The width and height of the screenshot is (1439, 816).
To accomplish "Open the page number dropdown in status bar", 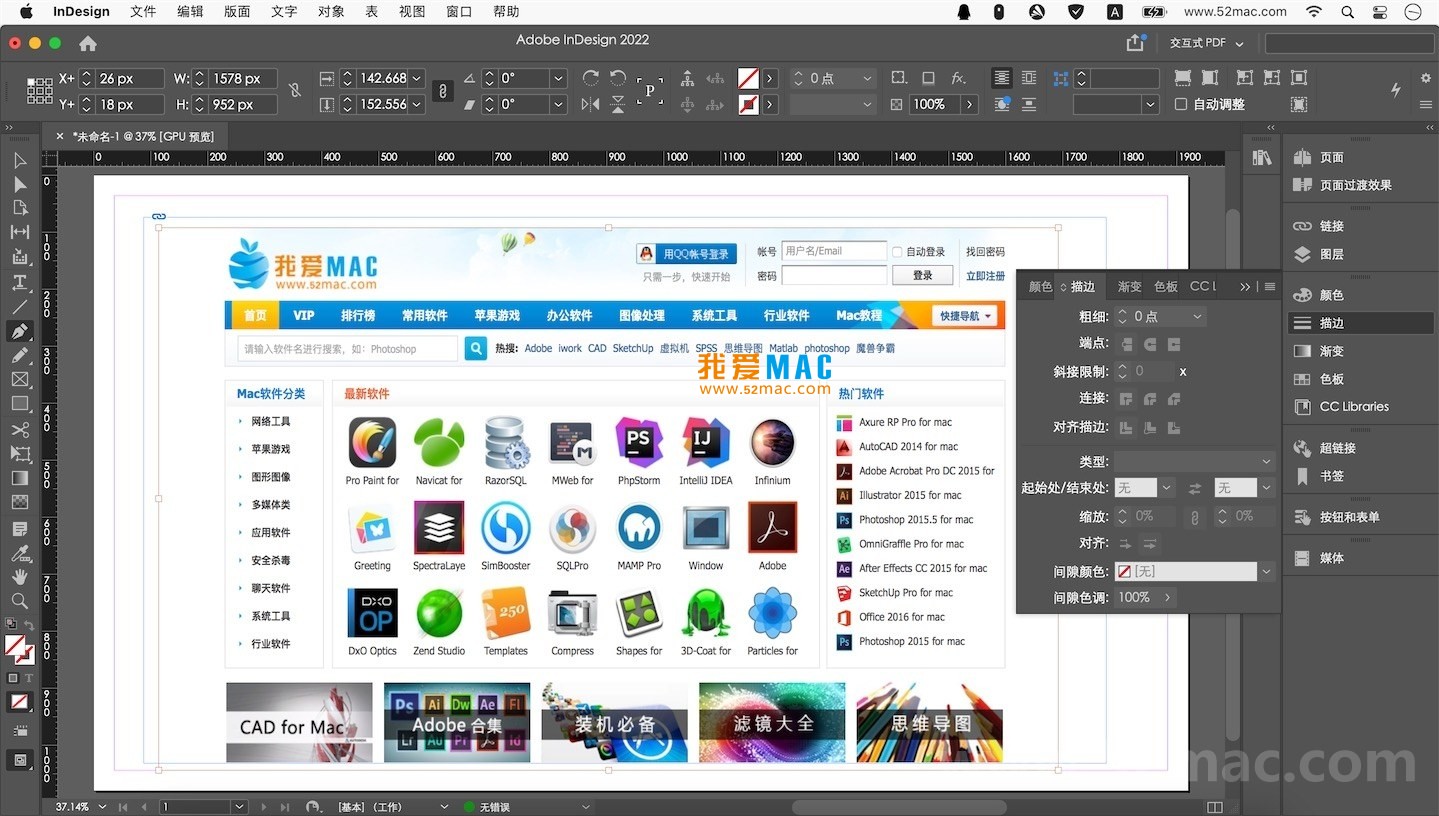I will (239, 806).
